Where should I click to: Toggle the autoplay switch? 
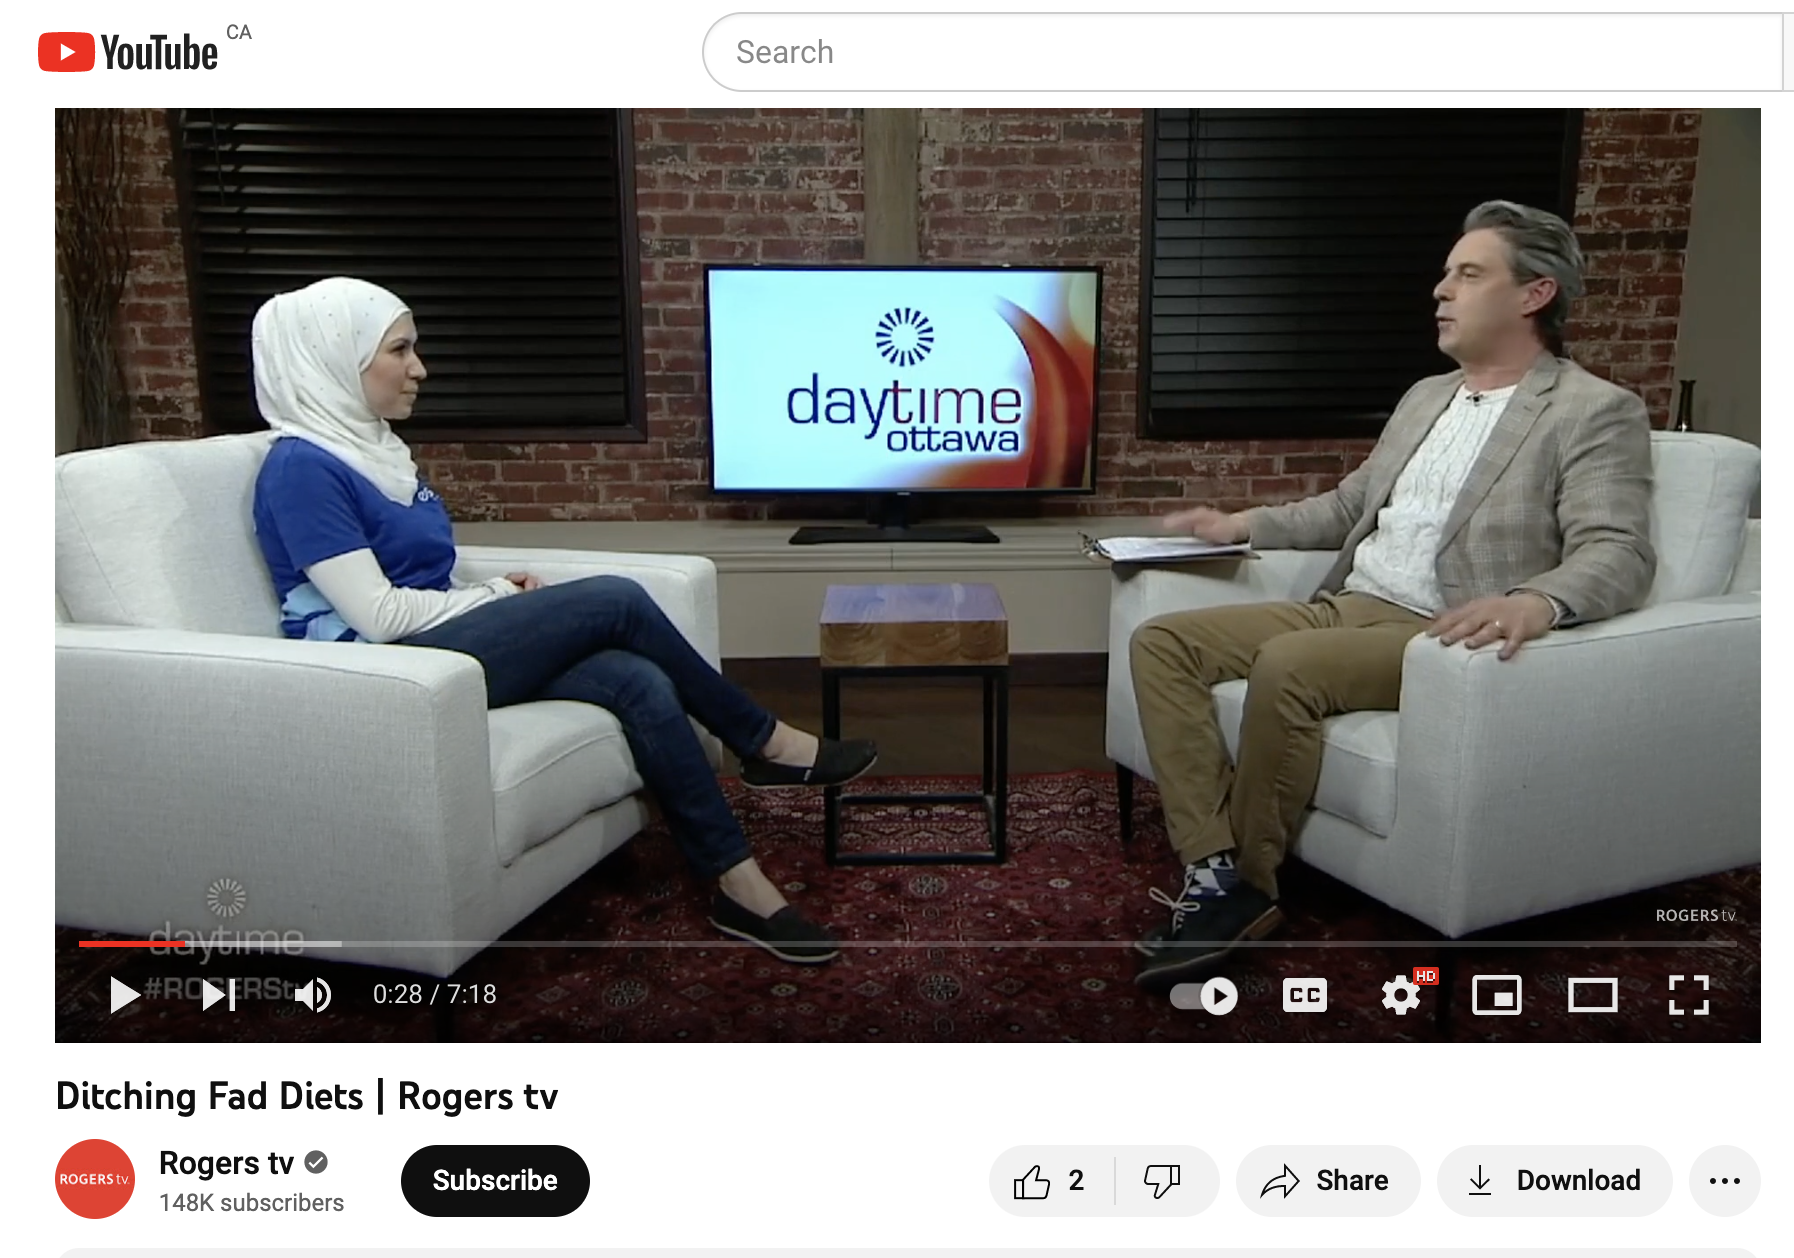pos(1204,996)
